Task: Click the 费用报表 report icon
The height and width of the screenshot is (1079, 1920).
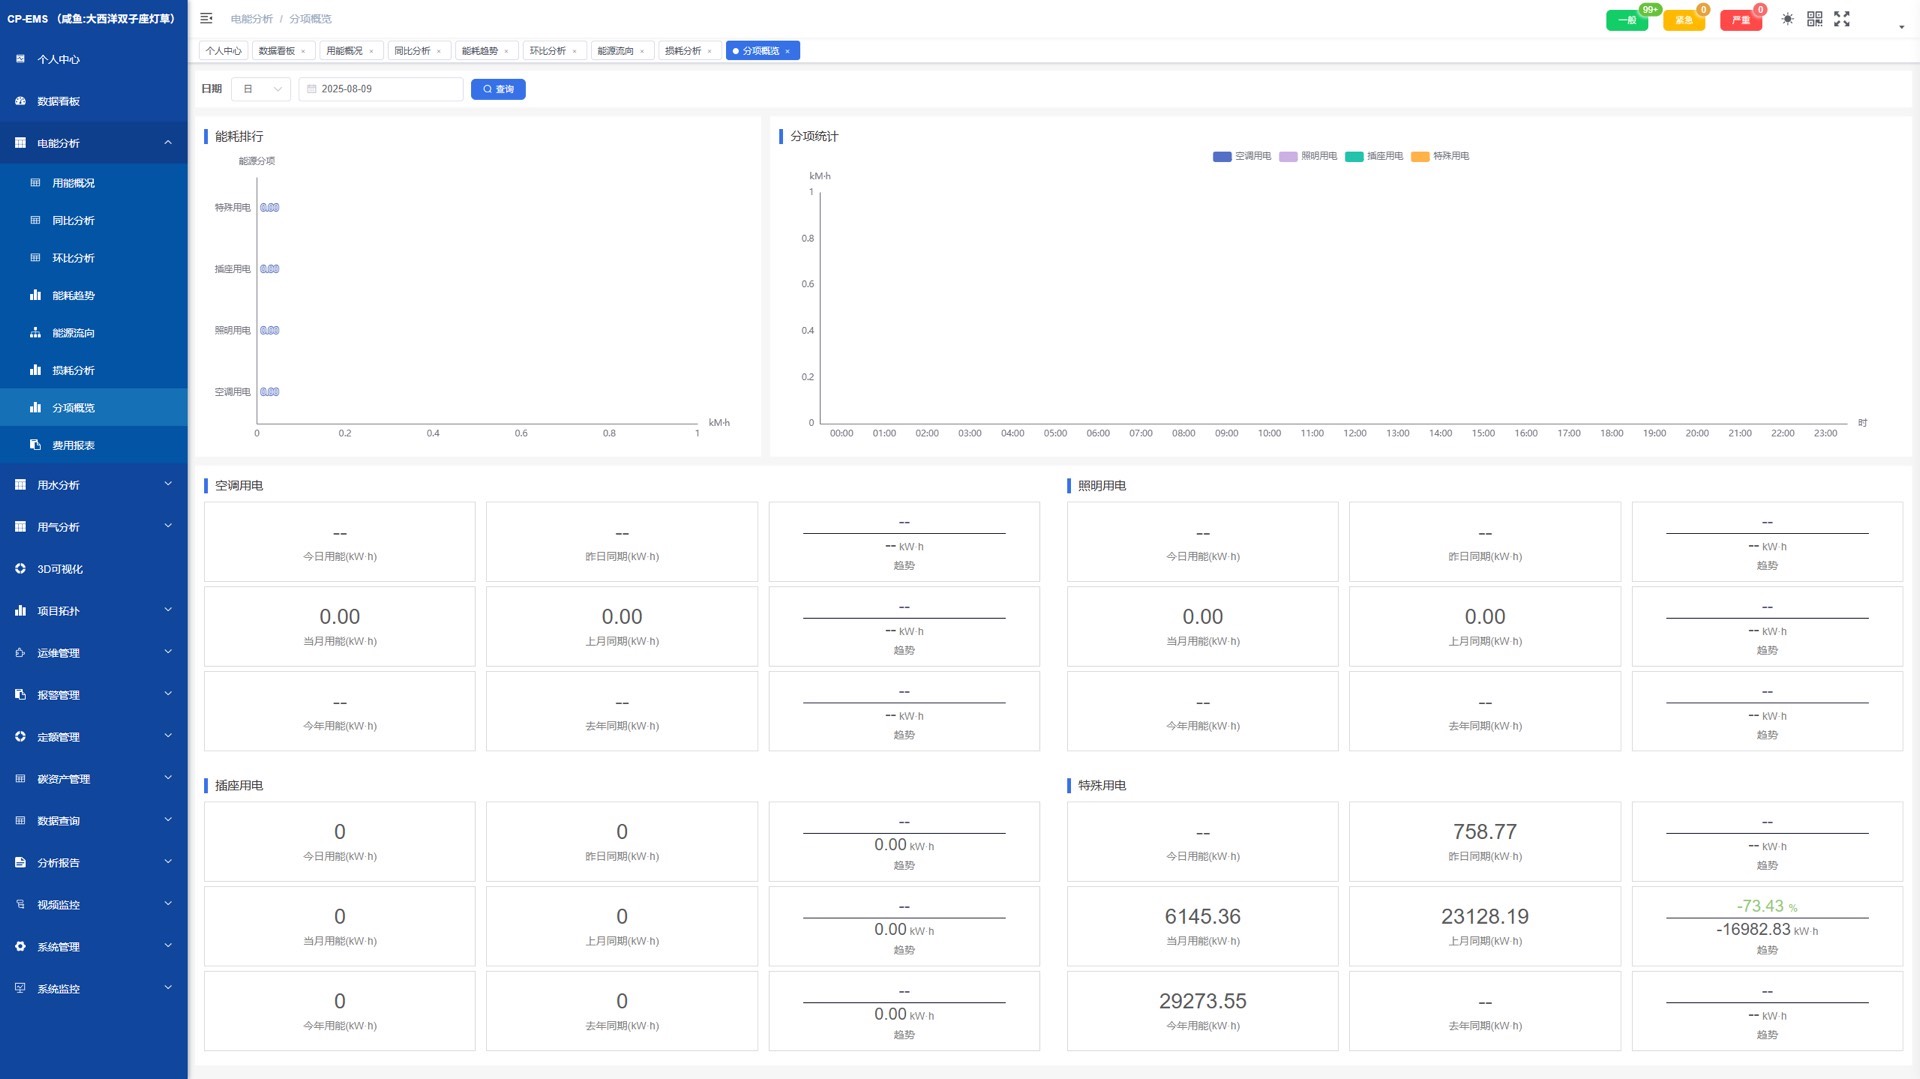Action: pos(35,445)
